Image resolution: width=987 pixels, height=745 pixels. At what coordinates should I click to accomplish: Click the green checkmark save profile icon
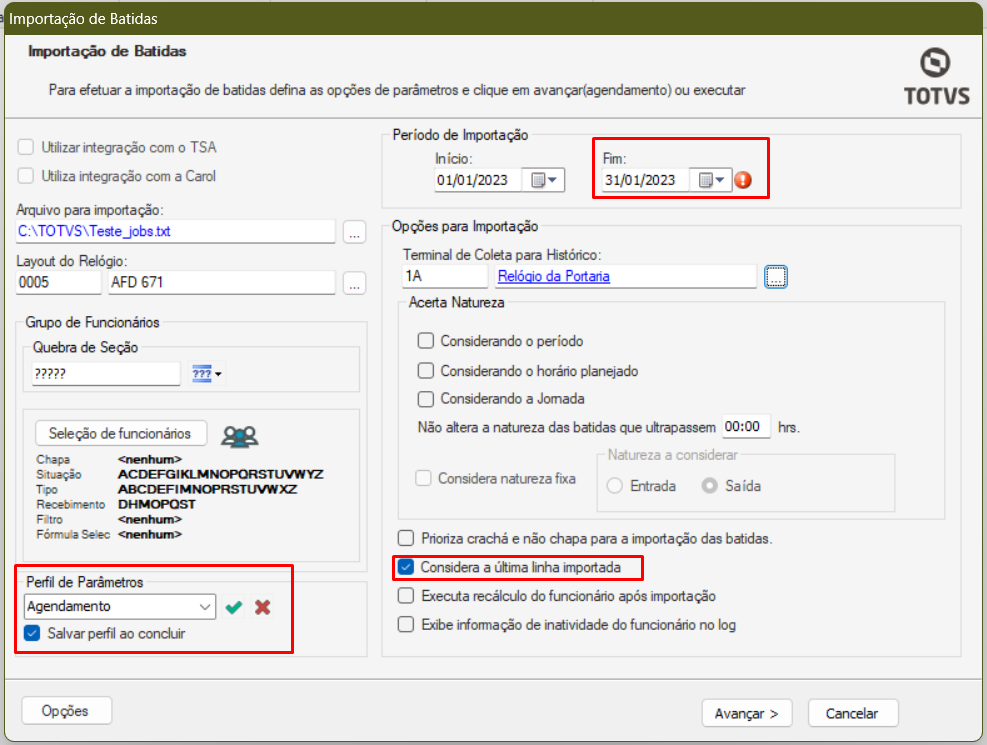pos(234,607)
